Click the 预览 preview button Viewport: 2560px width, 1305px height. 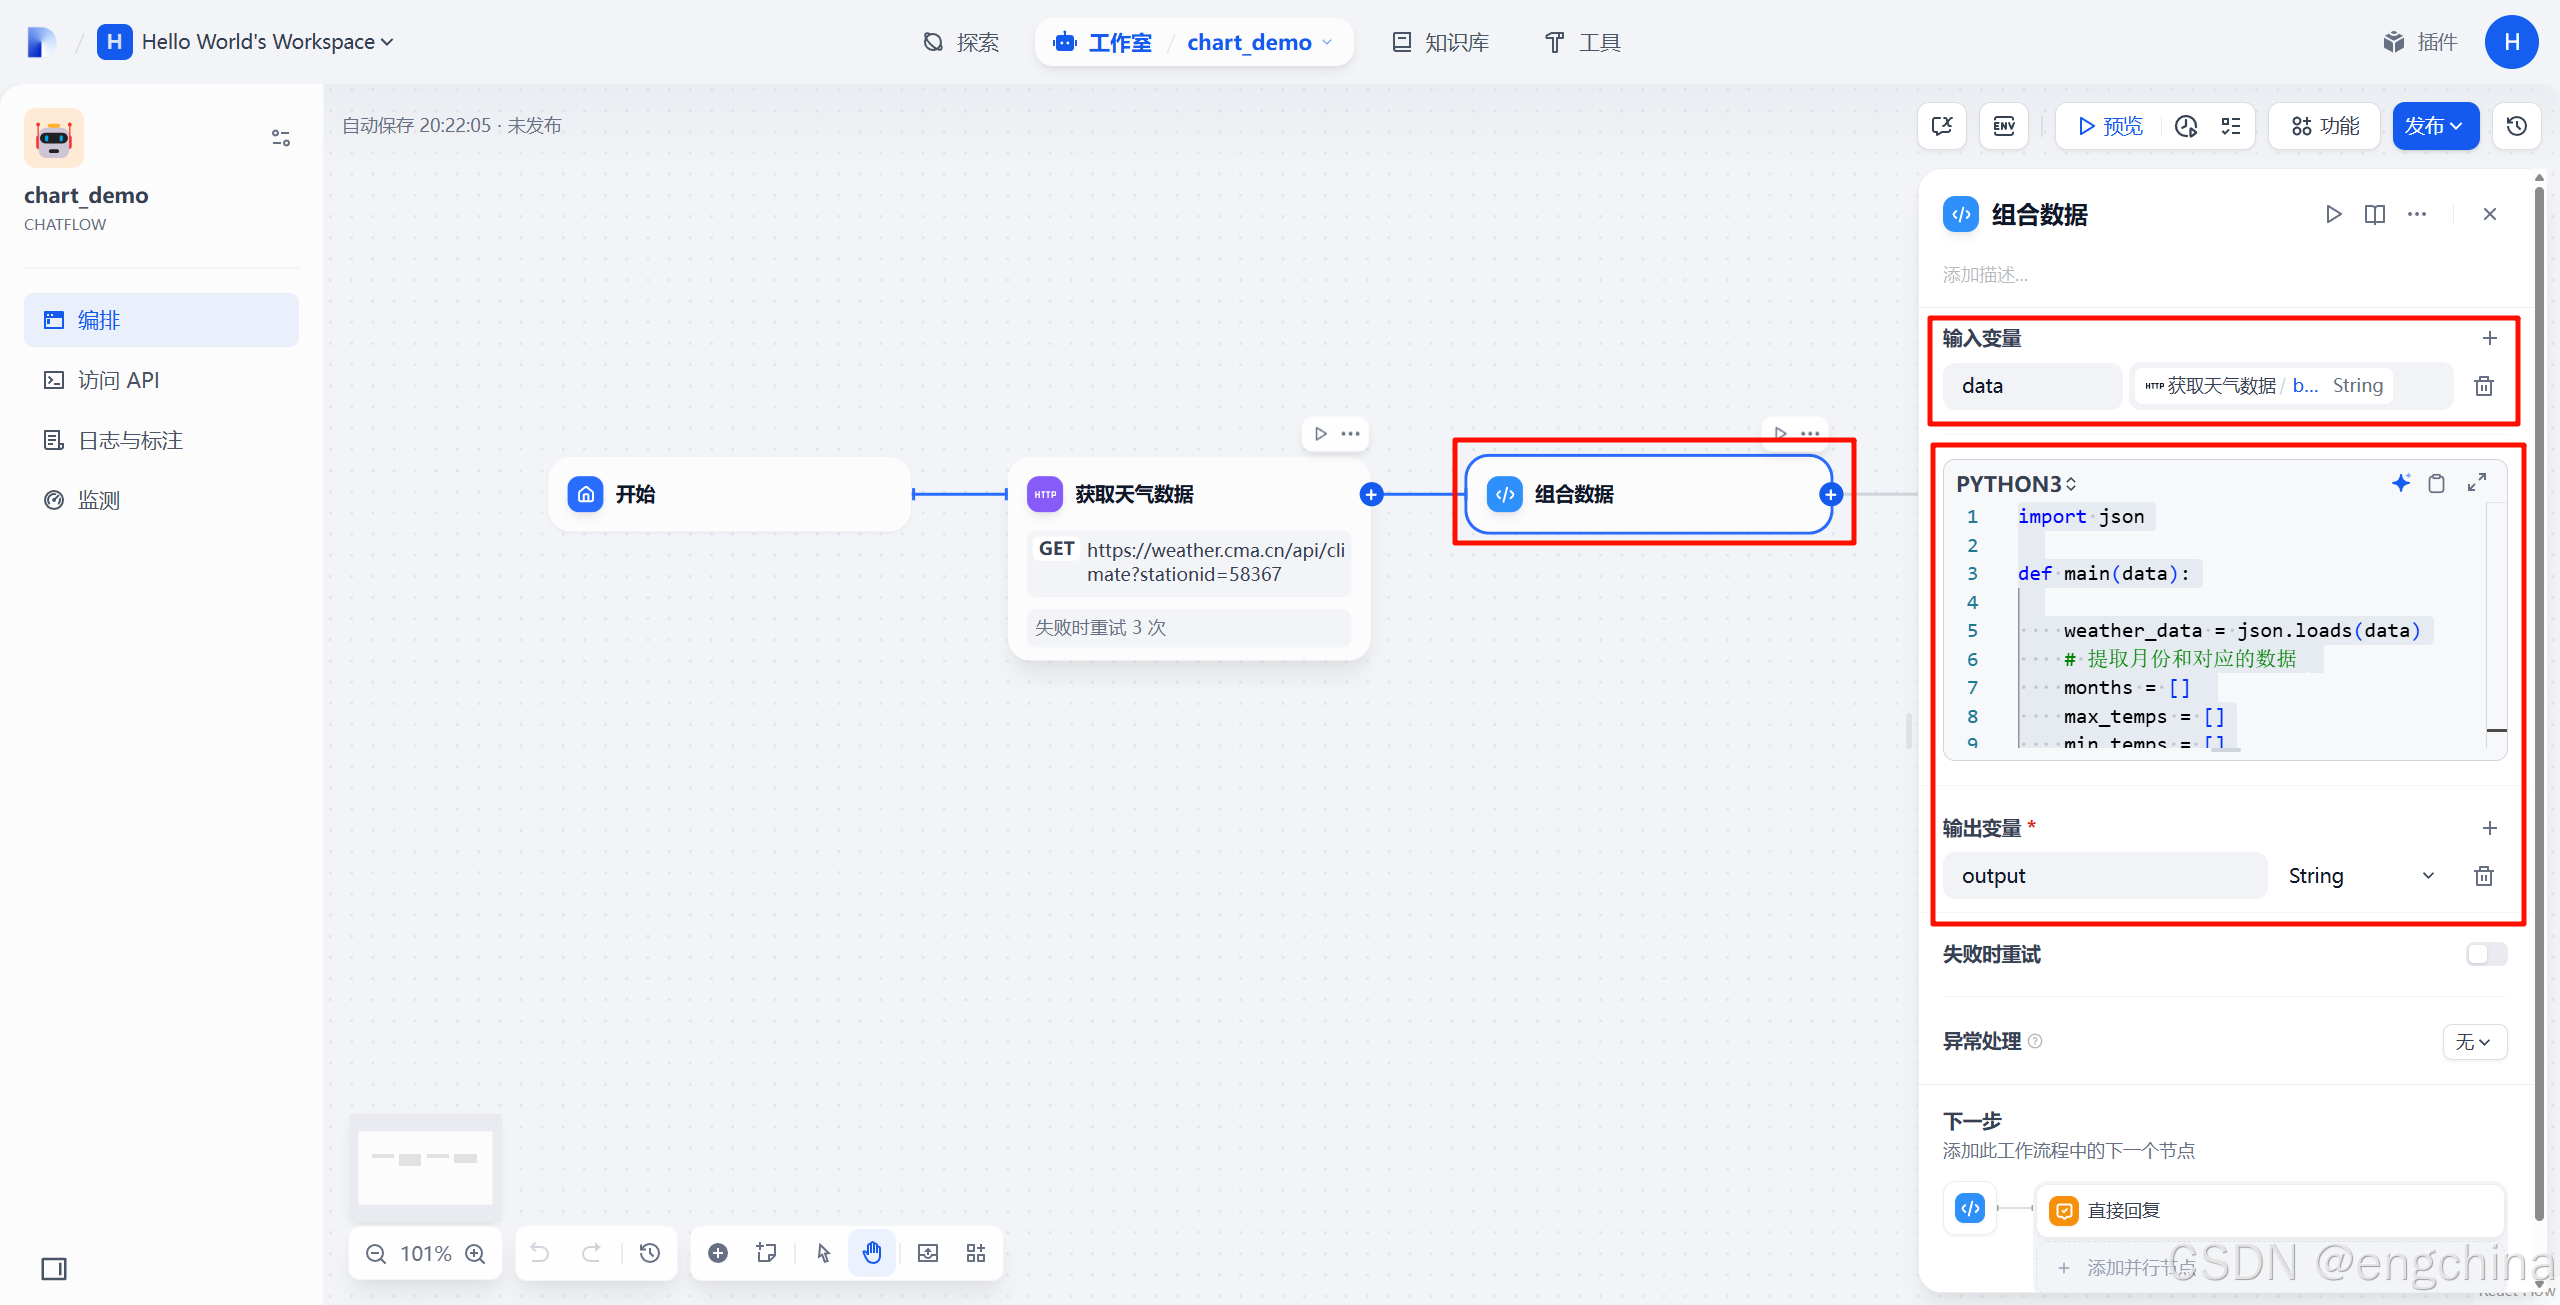pyautogui.click(x=2110, y=126)
